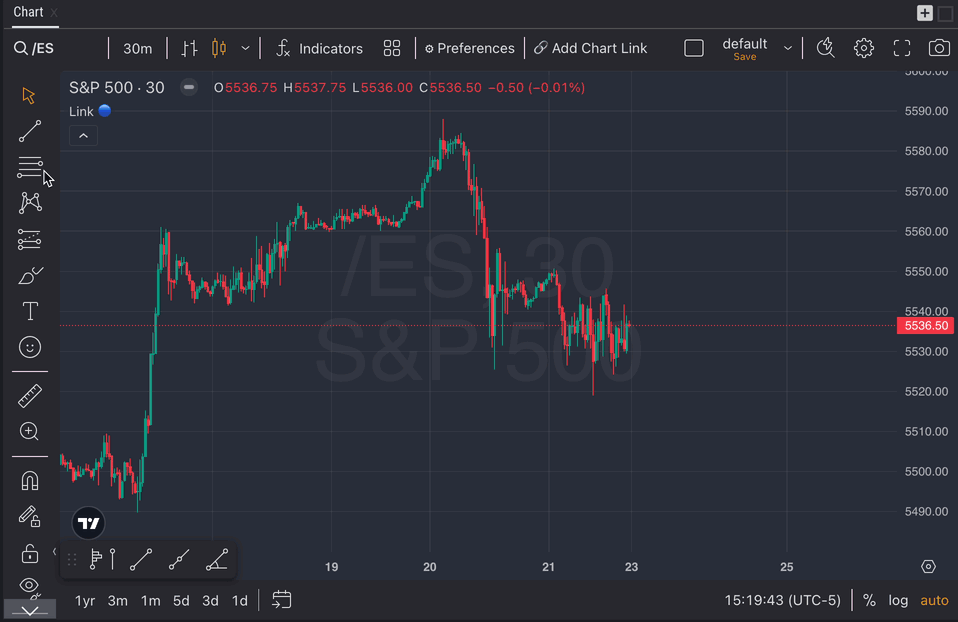Select the trend line drawing tool
Viewport: 958px width, 622px height.
click(x=30, y=131)
